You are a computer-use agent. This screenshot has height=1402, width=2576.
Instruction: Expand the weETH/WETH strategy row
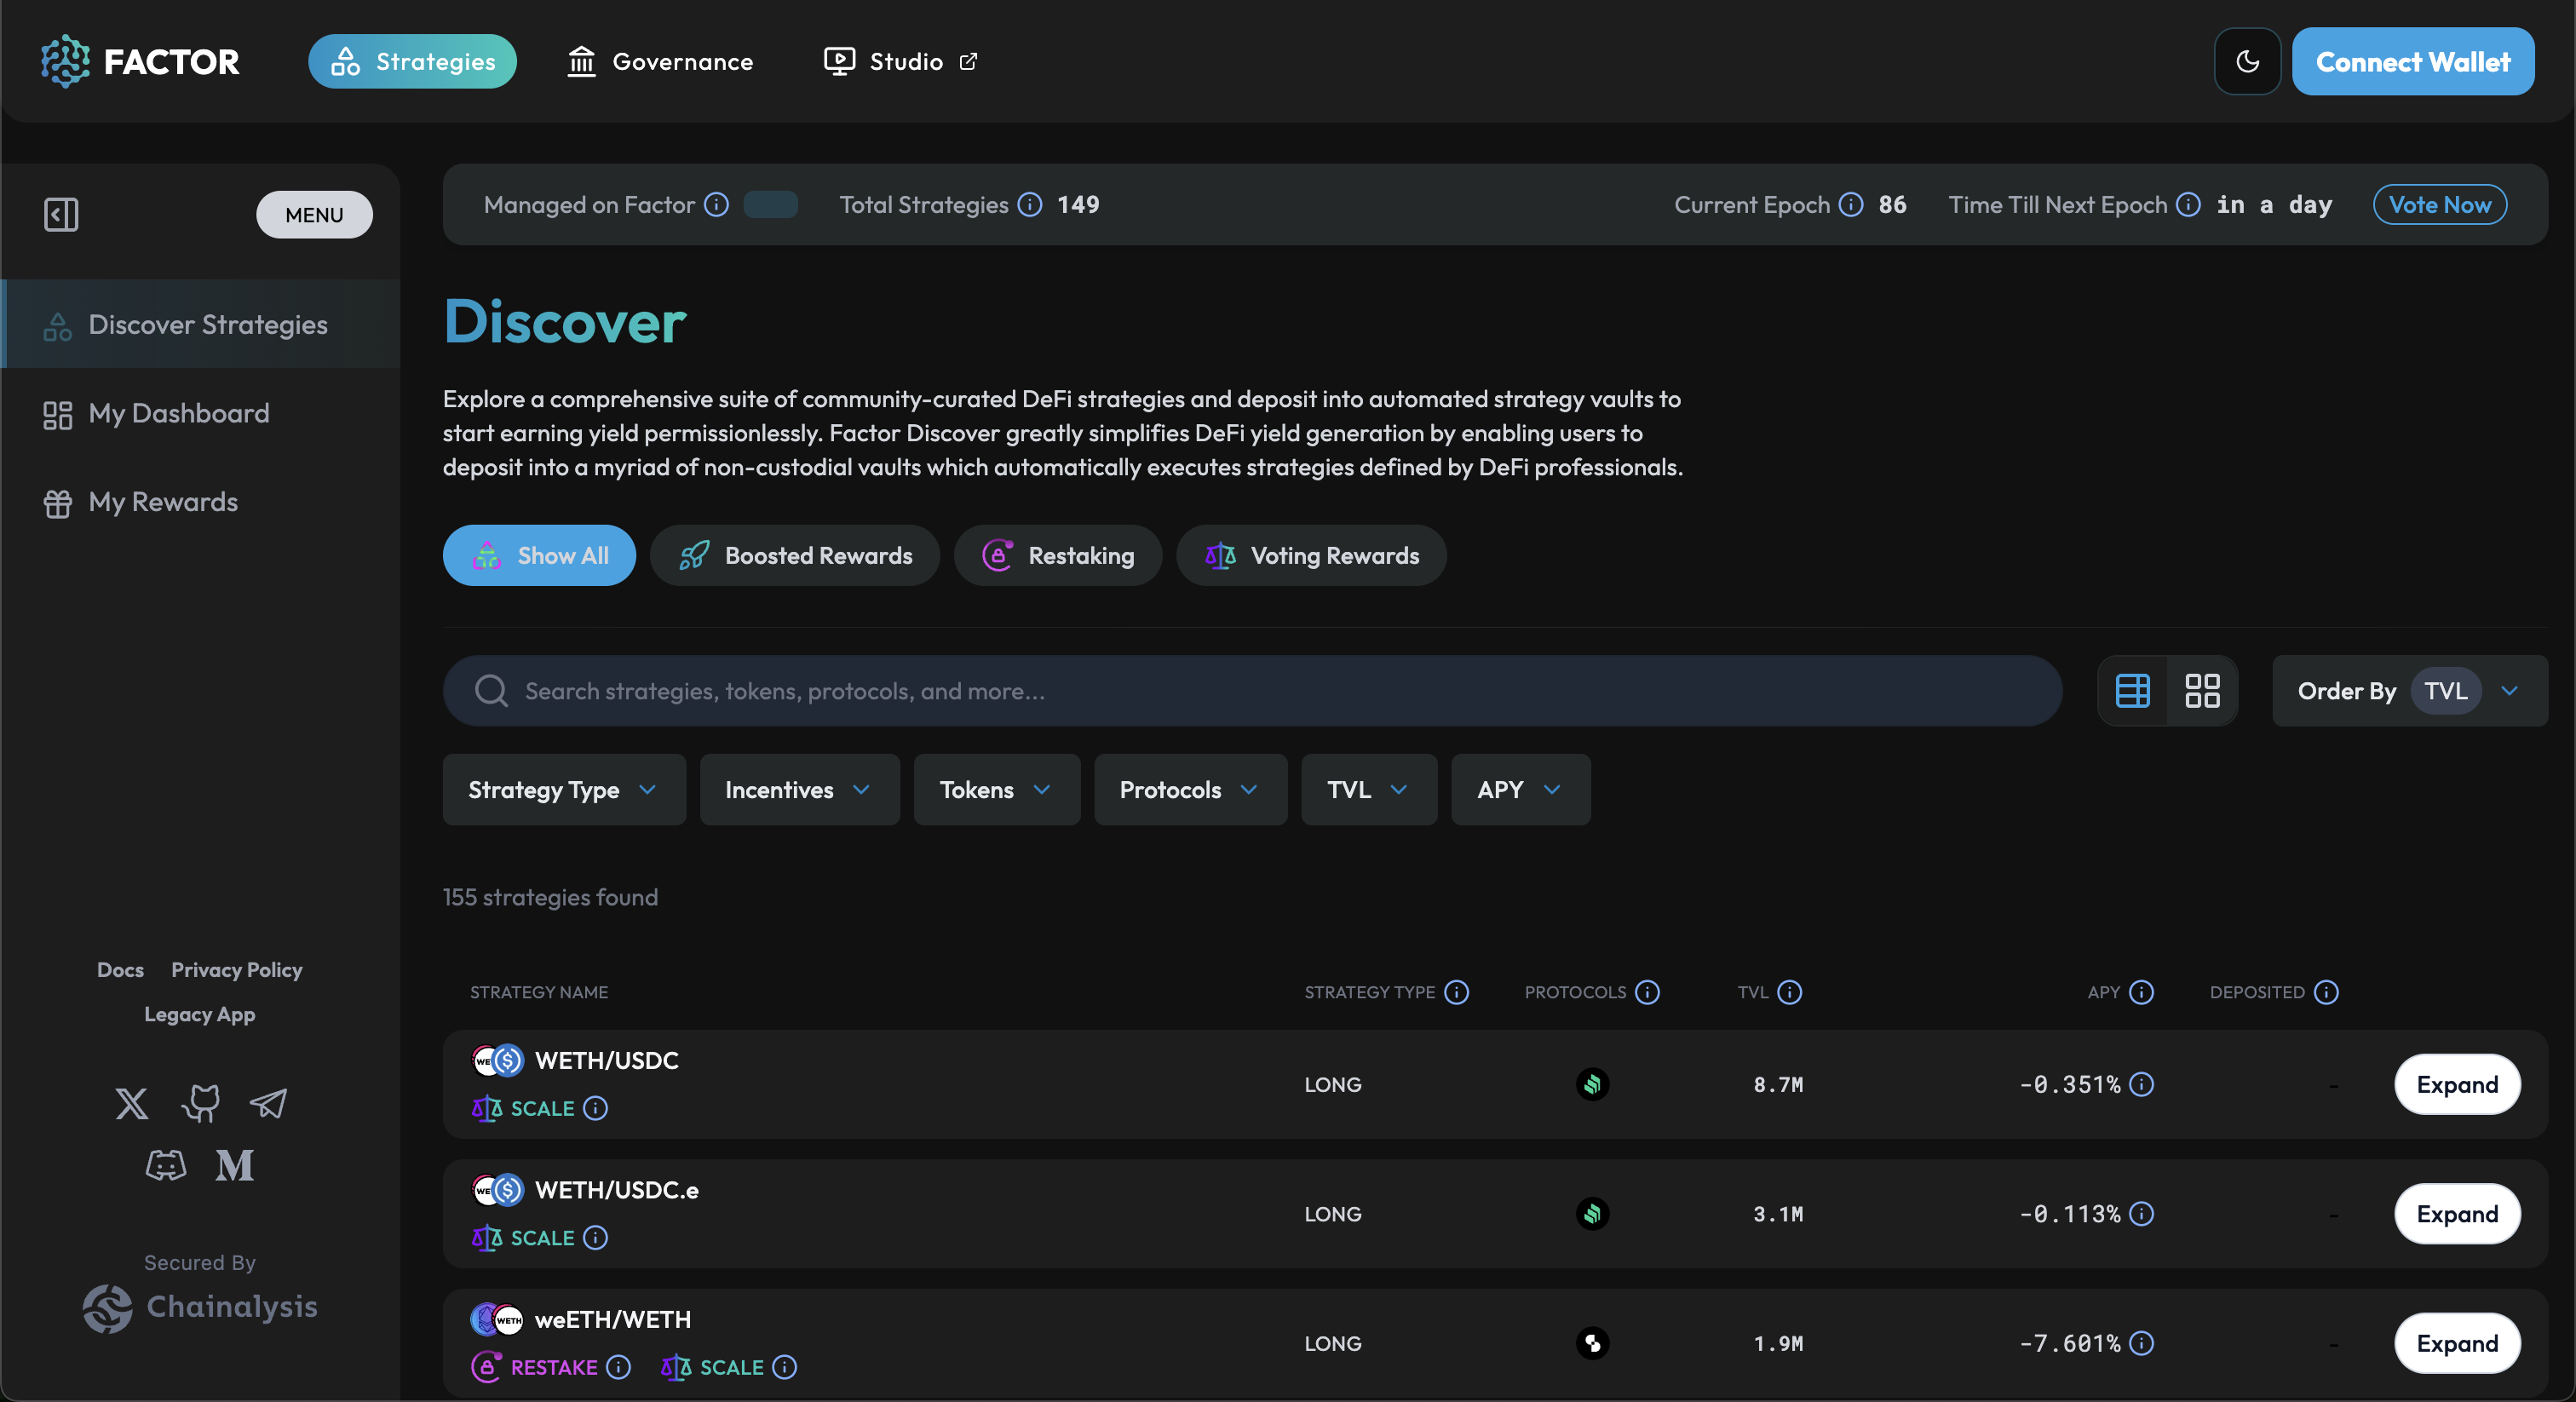[x=2456, y=1343]
